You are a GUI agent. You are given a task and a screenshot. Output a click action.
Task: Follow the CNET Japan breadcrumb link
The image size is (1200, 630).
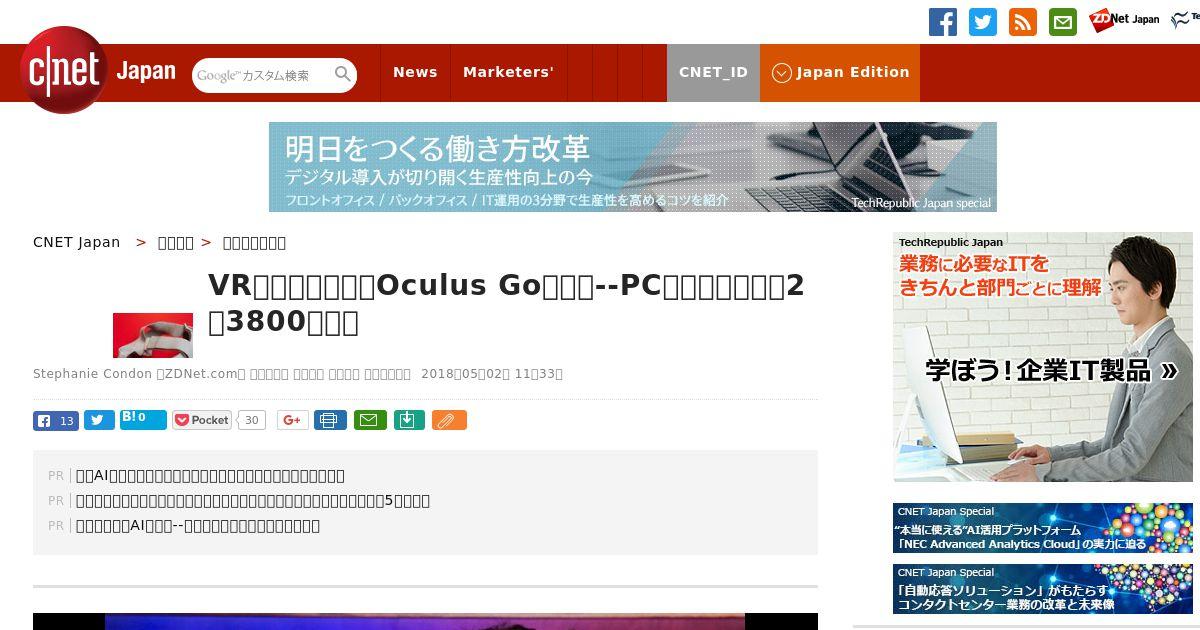(76, 242)
